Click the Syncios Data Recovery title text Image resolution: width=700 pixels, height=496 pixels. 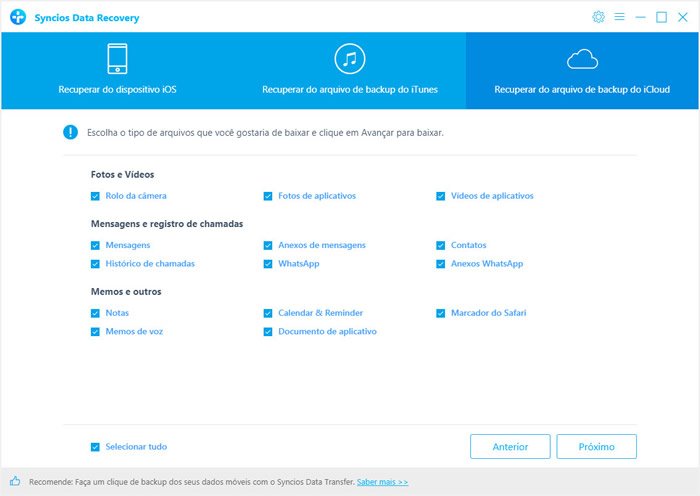pos(87,18)
